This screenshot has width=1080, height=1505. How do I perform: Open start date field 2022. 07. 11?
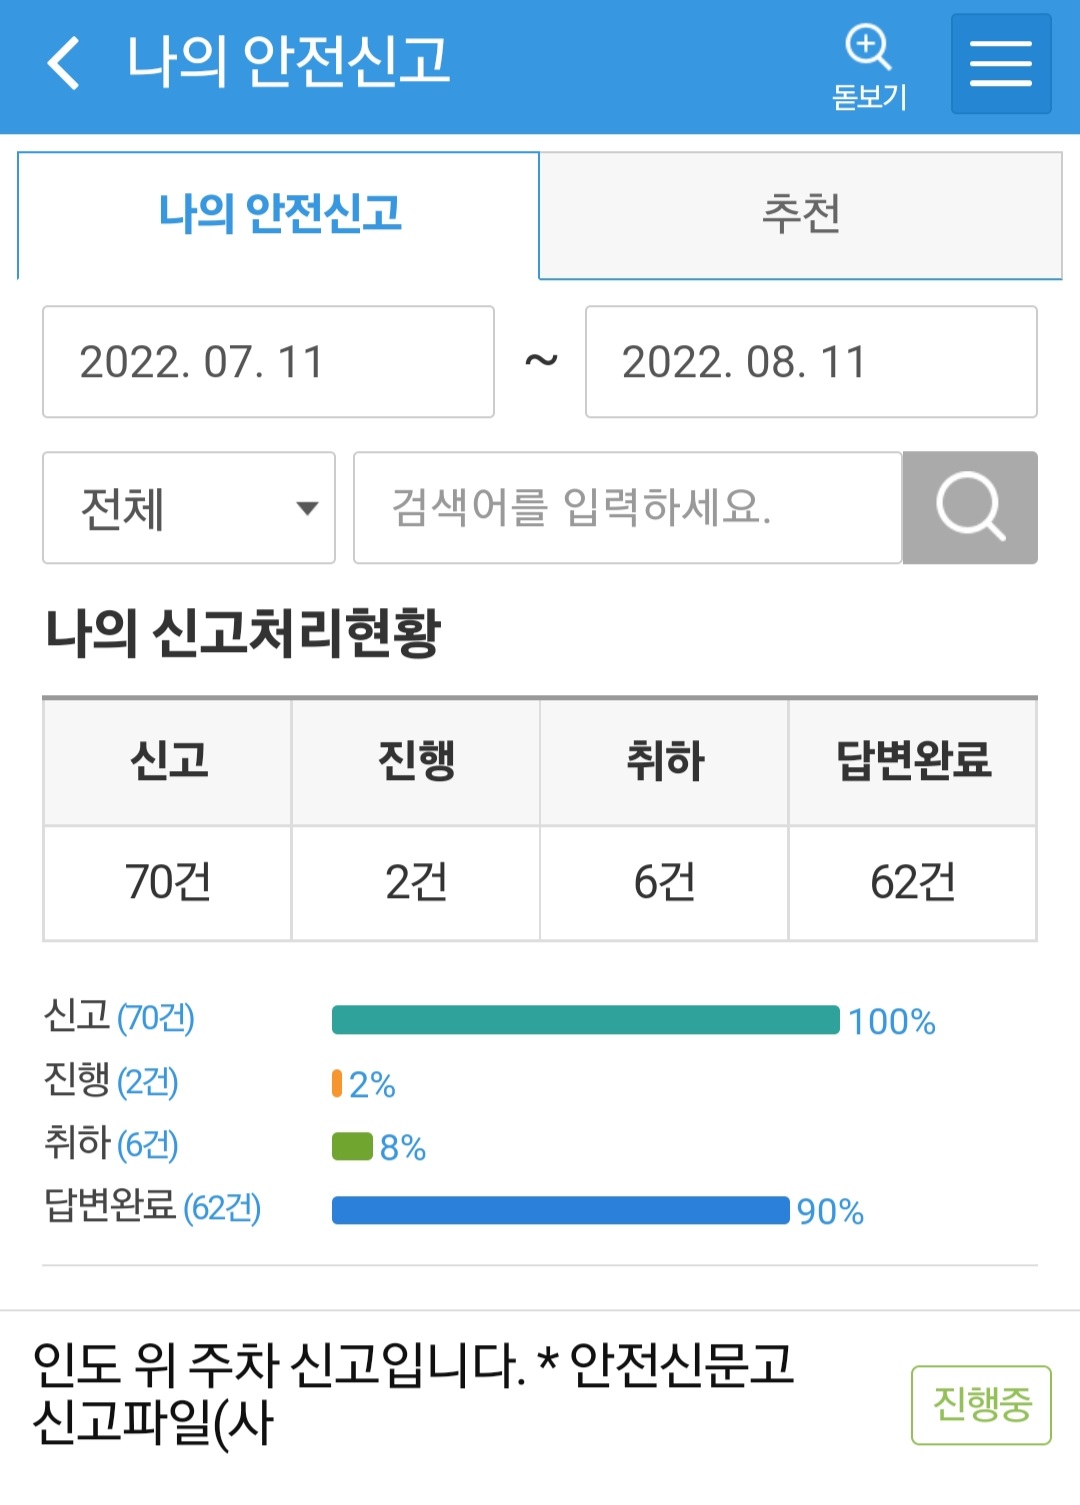coord(268,362)
